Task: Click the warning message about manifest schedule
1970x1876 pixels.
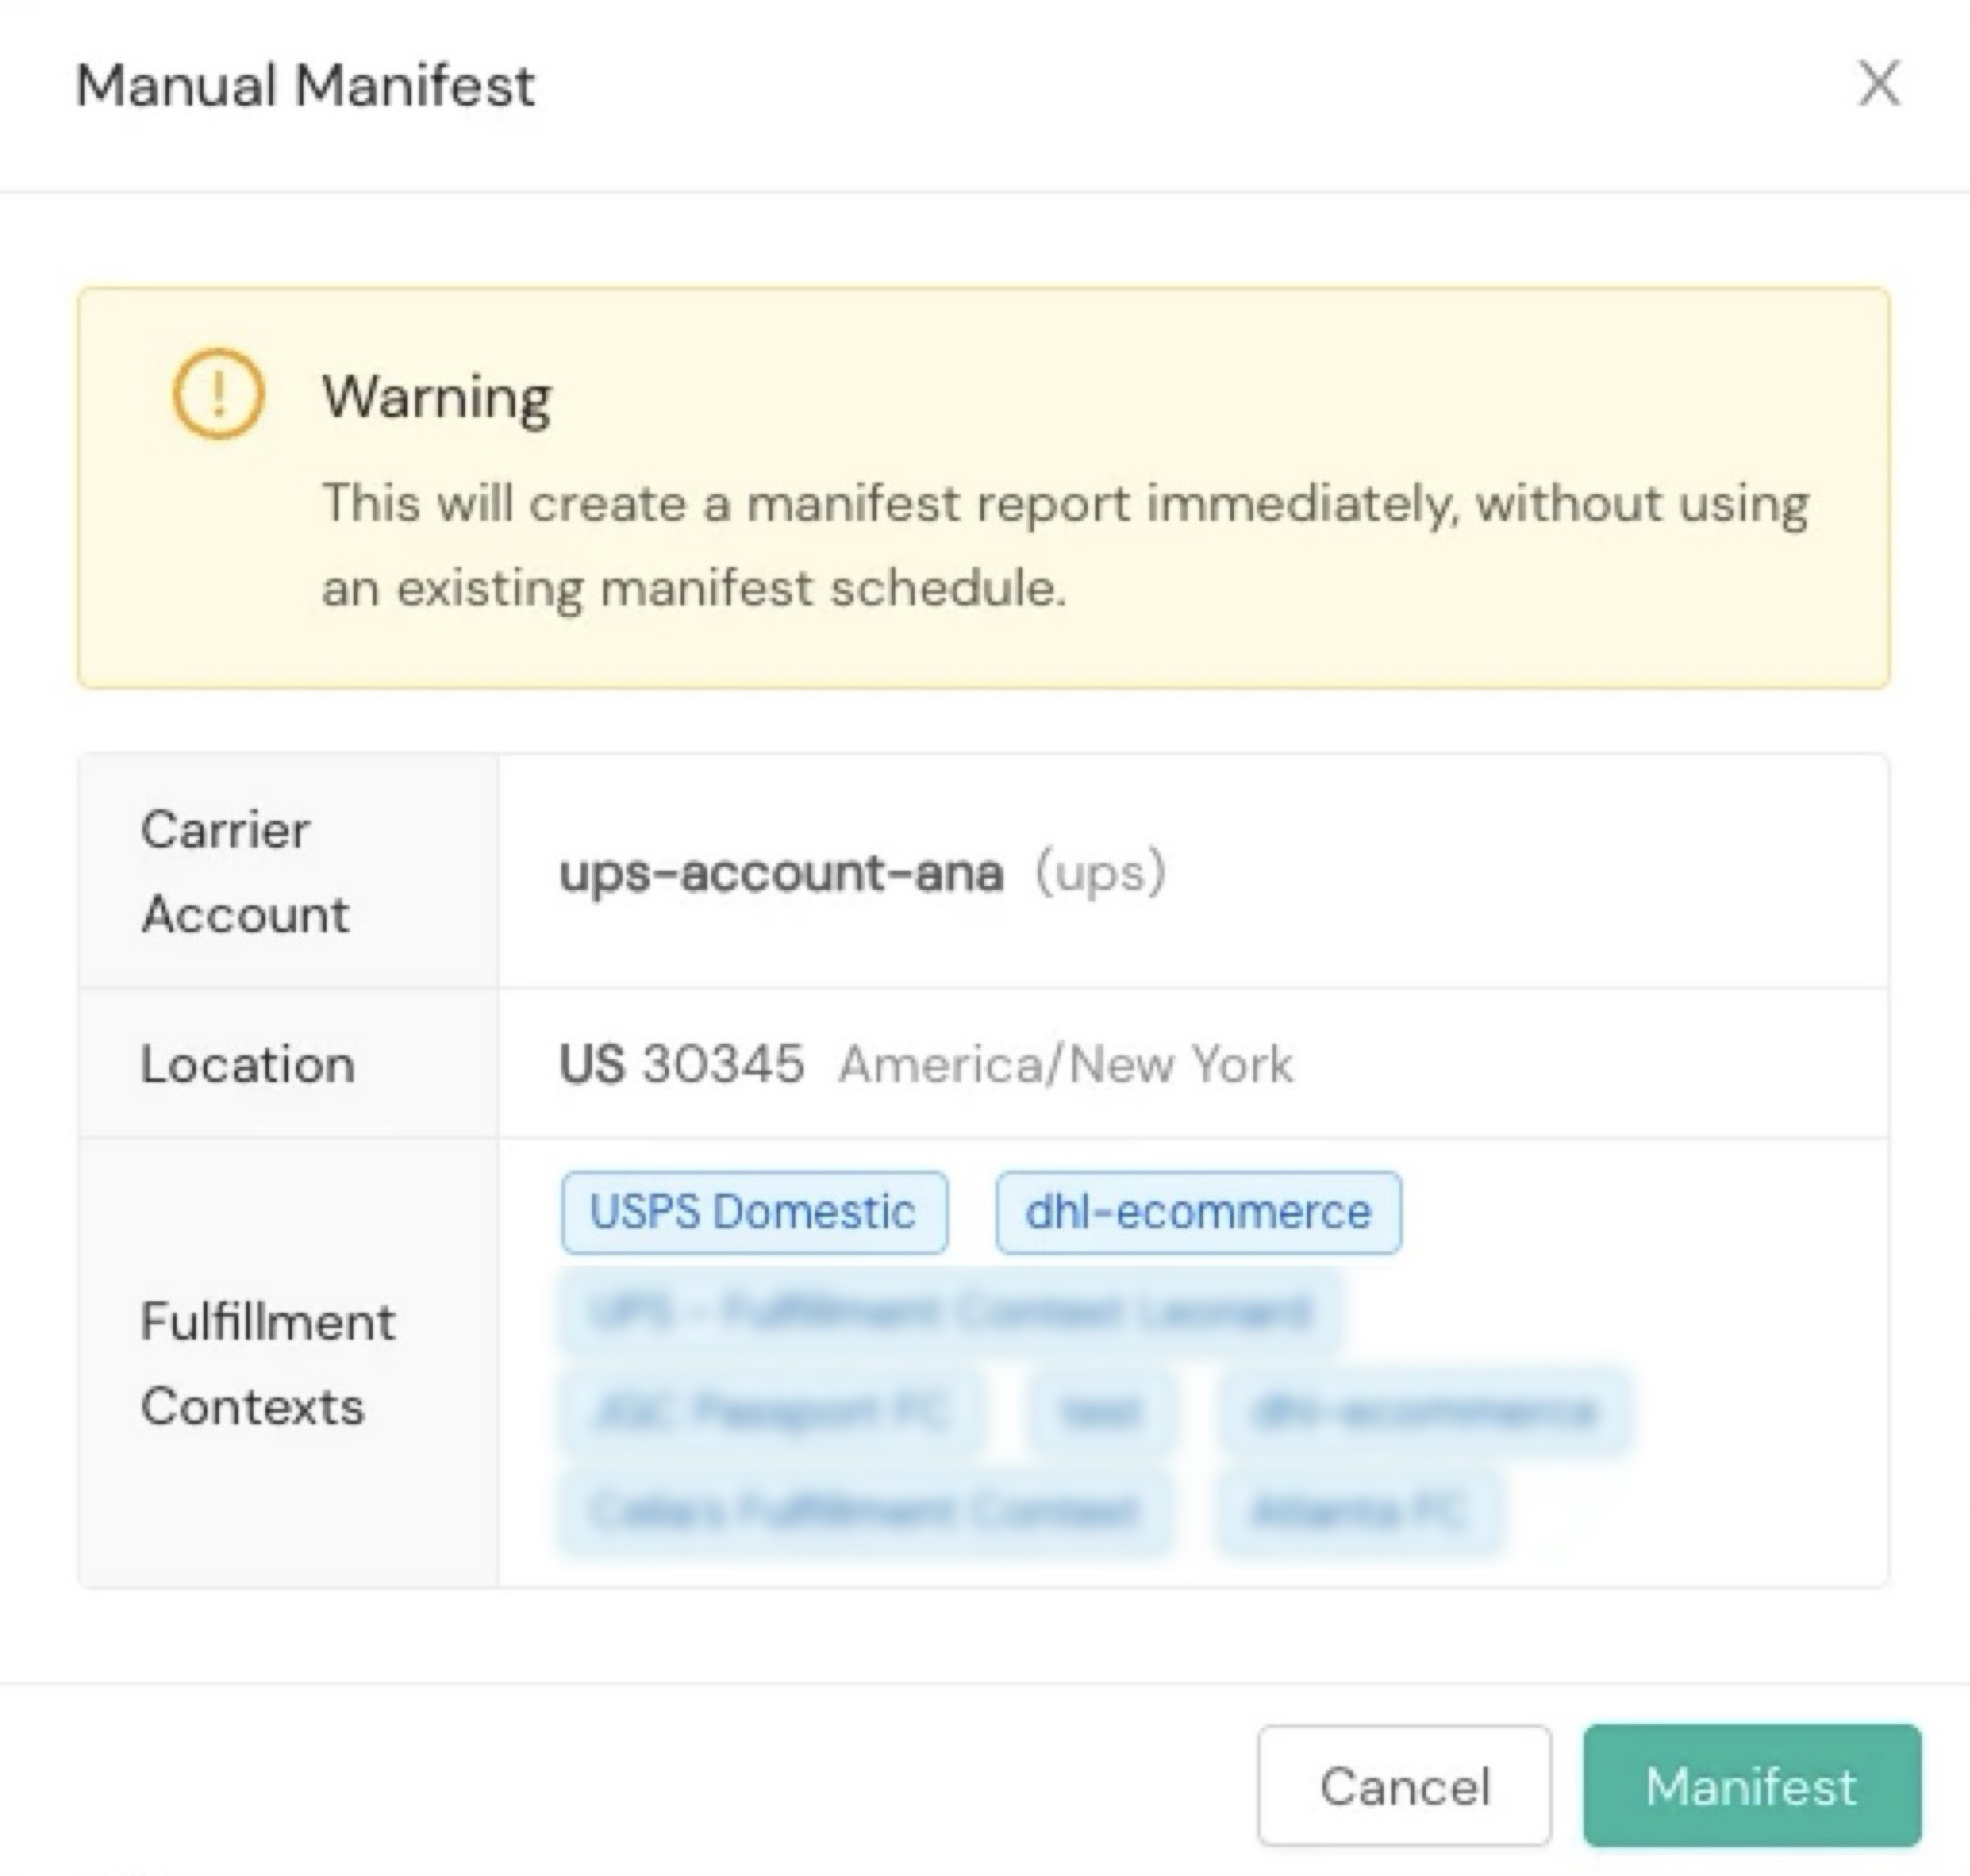Action: [x=1064, y=545]
